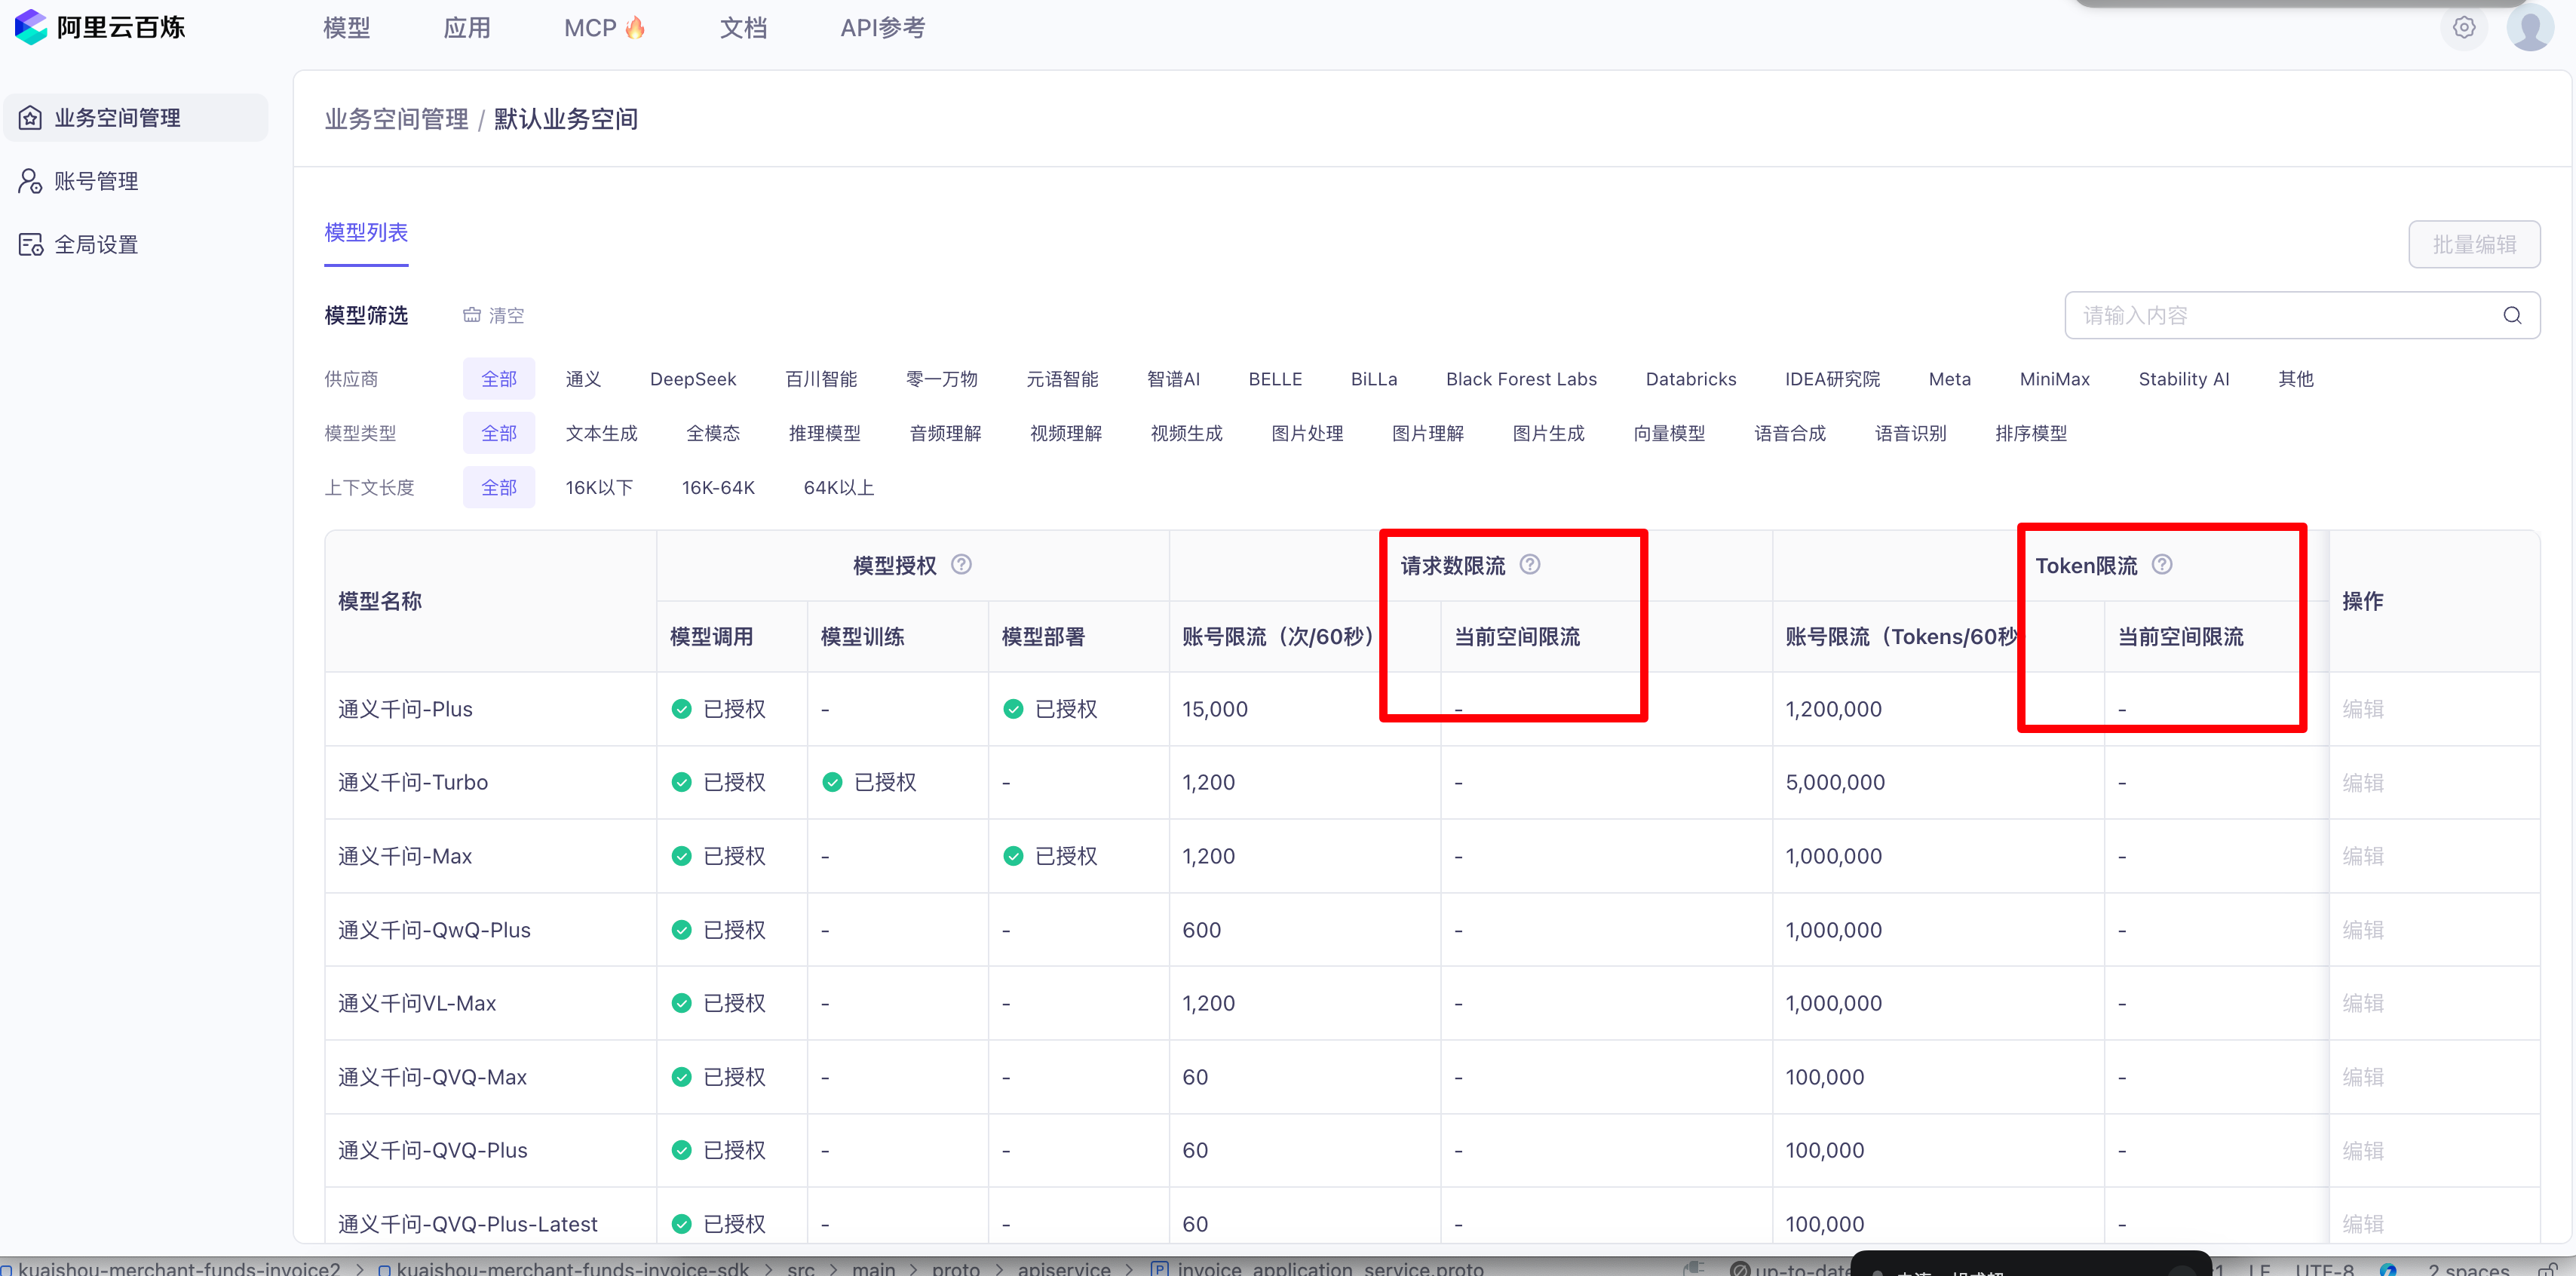Click 编辑 for 通义千问-Turbo row
The width and height of the screenshot is (2576, 1276).
point(2362,783)
